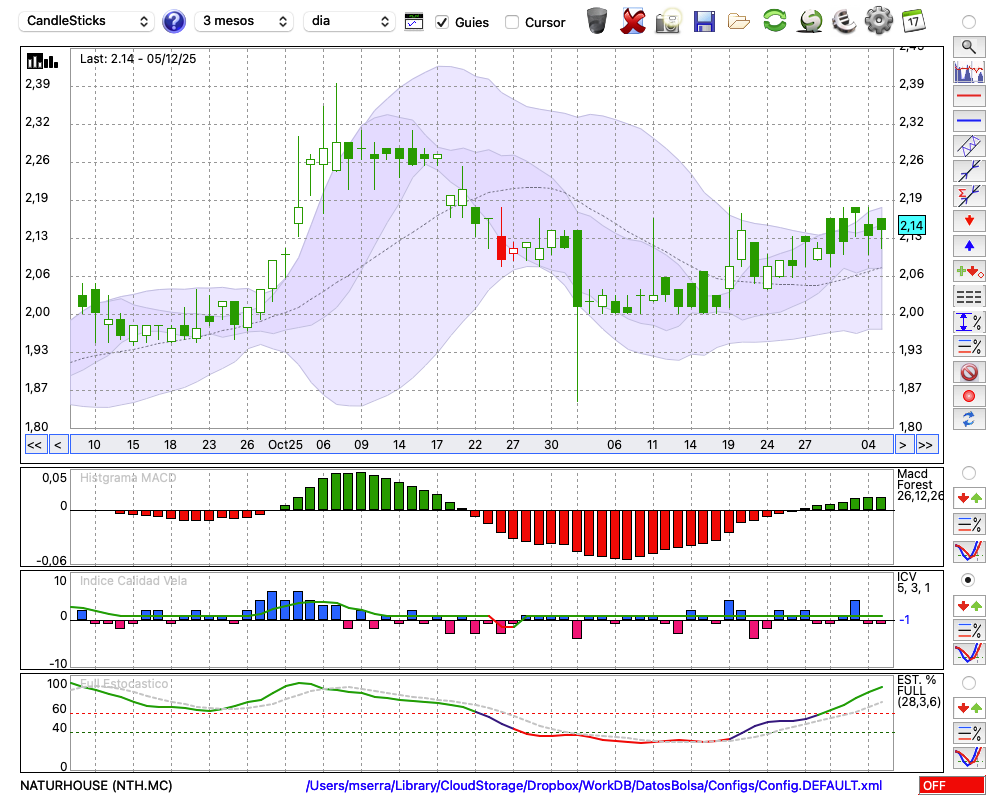Image resolution: width=1000 pixels, height=800 pixels.
Task: Select the red horizontal line tool
Action: [968, 97]
